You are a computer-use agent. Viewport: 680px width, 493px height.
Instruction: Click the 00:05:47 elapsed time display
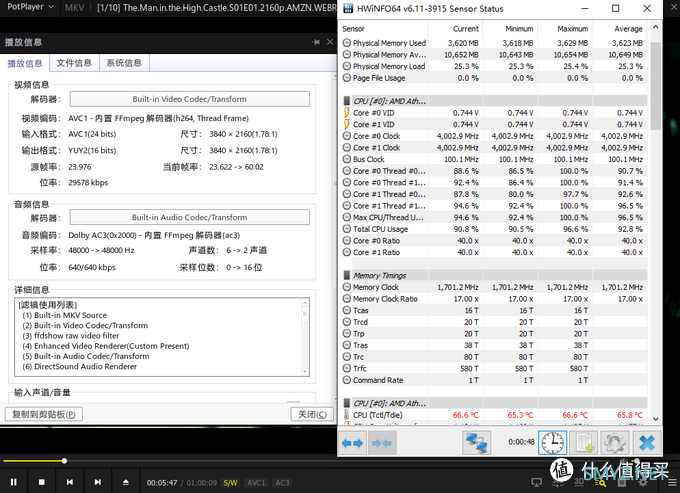pyautogui.click(x=162, y=483)
